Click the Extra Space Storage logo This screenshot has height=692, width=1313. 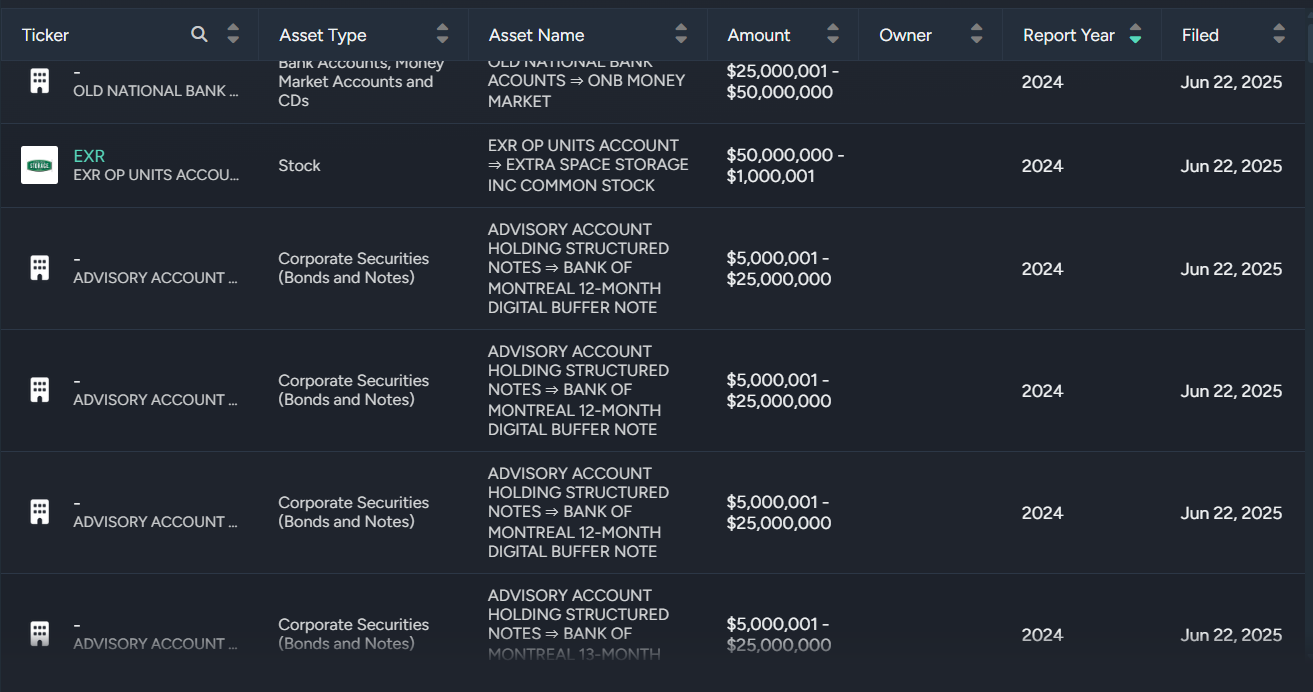[x=40, y=166]
